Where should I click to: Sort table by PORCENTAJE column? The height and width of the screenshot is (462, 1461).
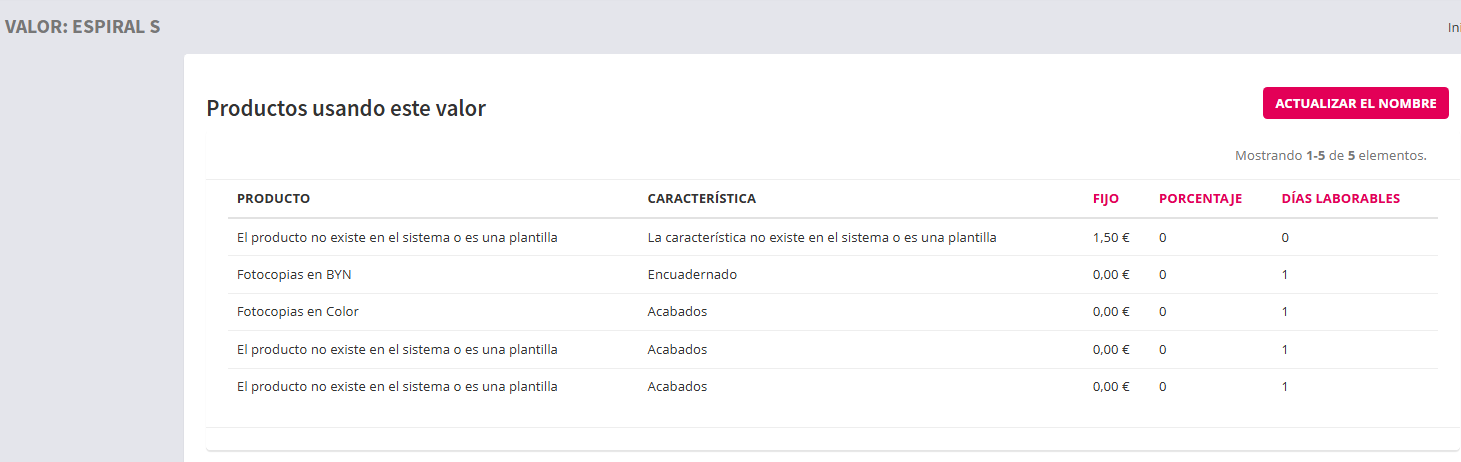coord(1200,198)
